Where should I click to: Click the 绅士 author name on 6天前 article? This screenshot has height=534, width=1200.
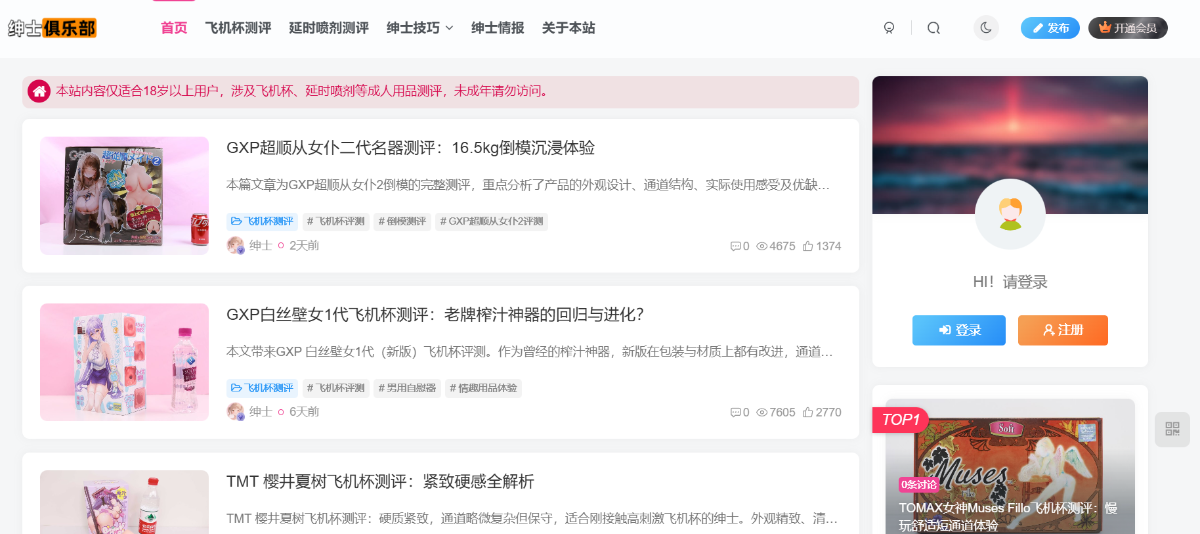[260, 412]
